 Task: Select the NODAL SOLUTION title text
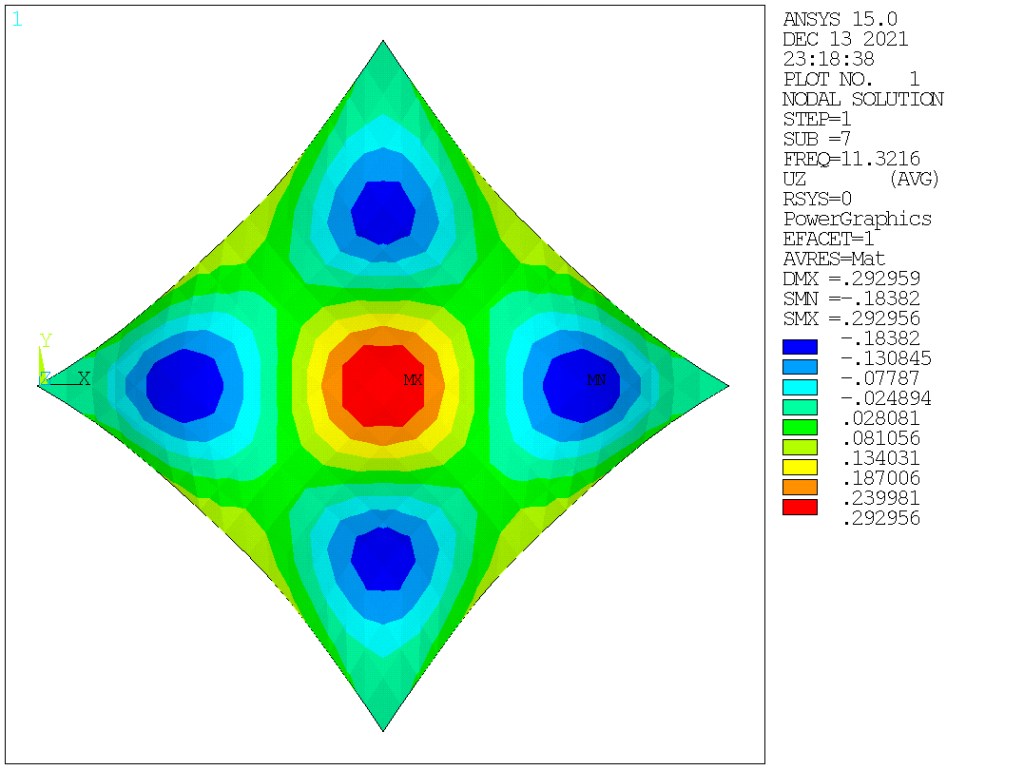pyautogui.click(x=862, y=99)
